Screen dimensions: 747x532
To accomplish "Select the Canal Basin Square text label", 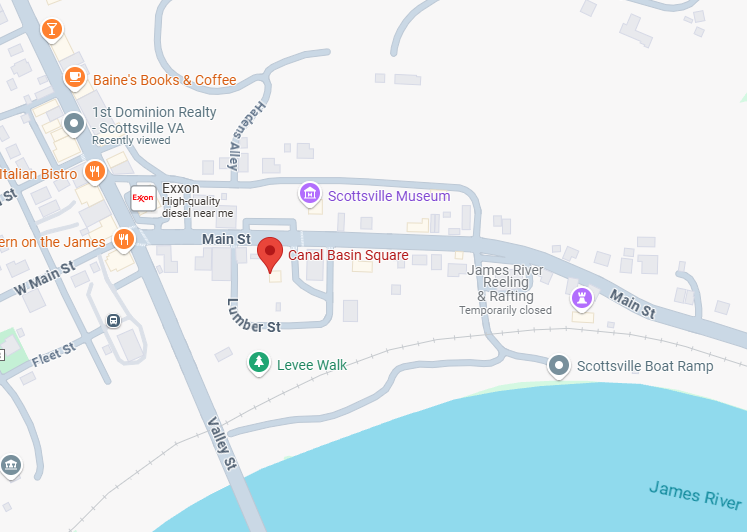I will pyautogui.click(x=348, y=255).
